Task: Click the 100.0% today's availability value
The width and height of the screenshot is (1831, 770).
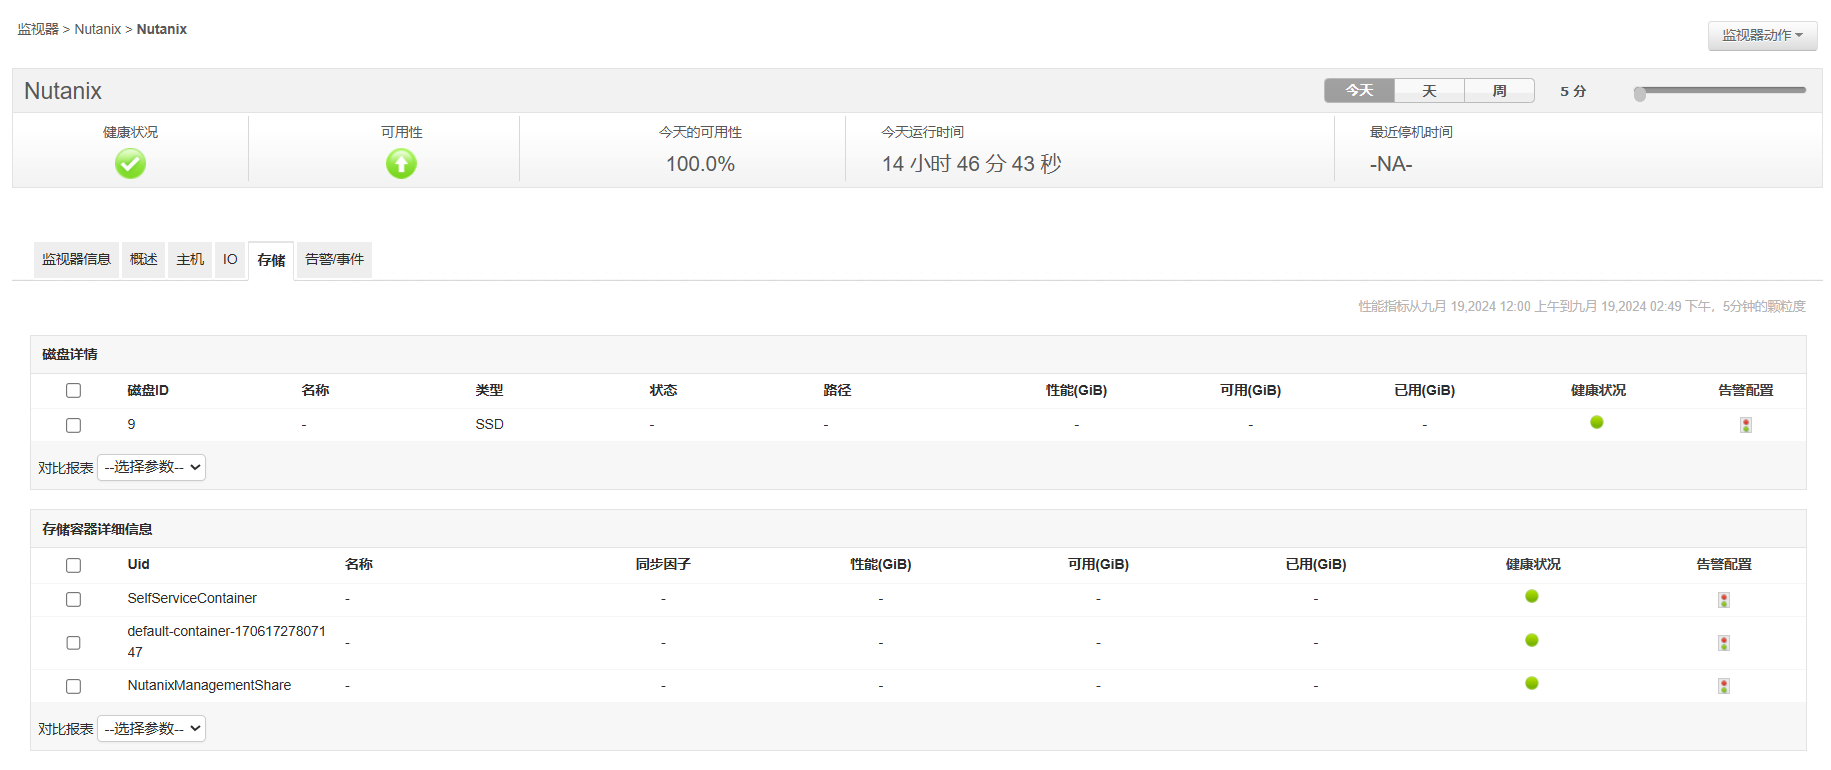Action: 701,164
